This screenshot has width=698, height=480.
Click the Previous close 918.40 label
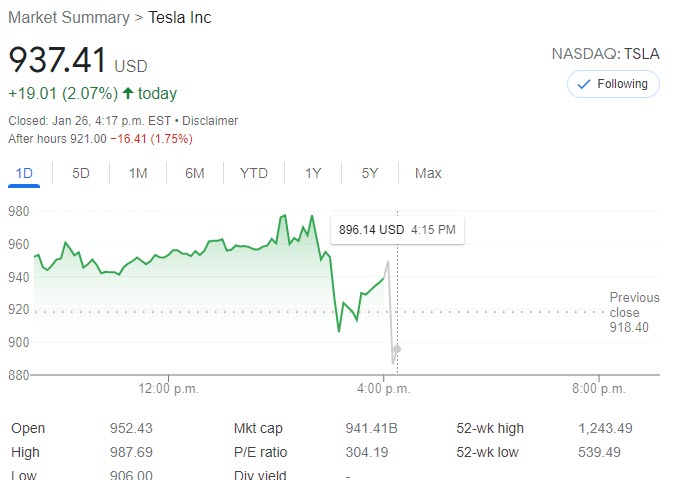coord(634,312)
